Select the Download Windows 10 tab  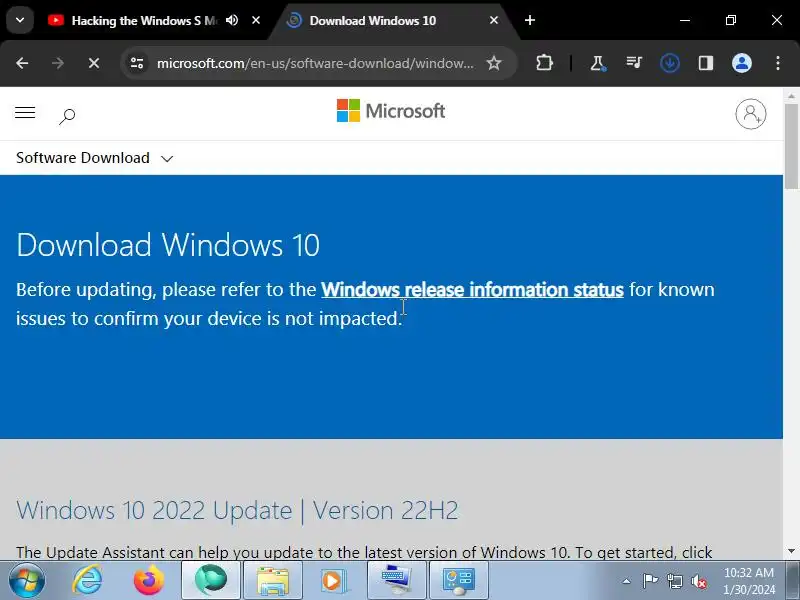point(372,20)
